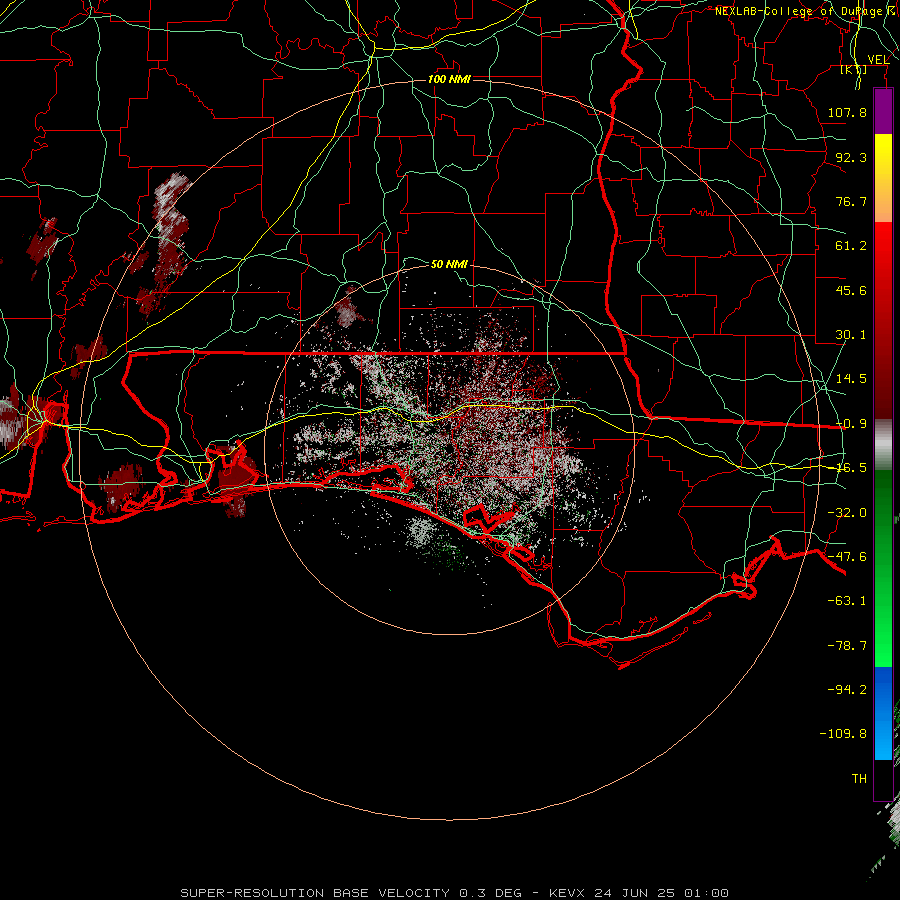Select the 61.2 velocity scale value
Image resolution: width=900 pixels, height=900 pixels.
pos(851,246)
